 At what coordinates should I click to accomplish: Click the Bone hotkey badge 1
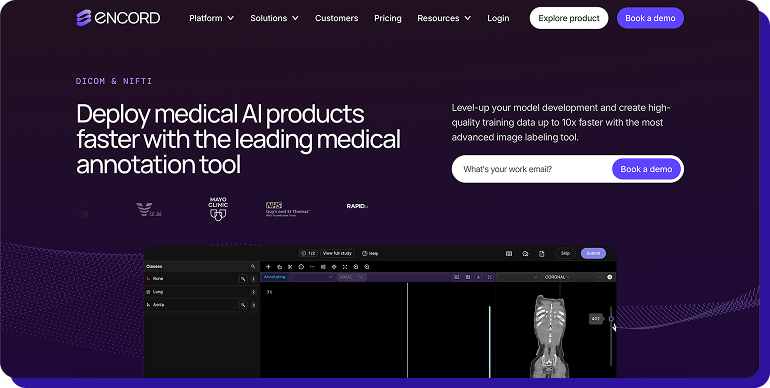tap(253, 278)
